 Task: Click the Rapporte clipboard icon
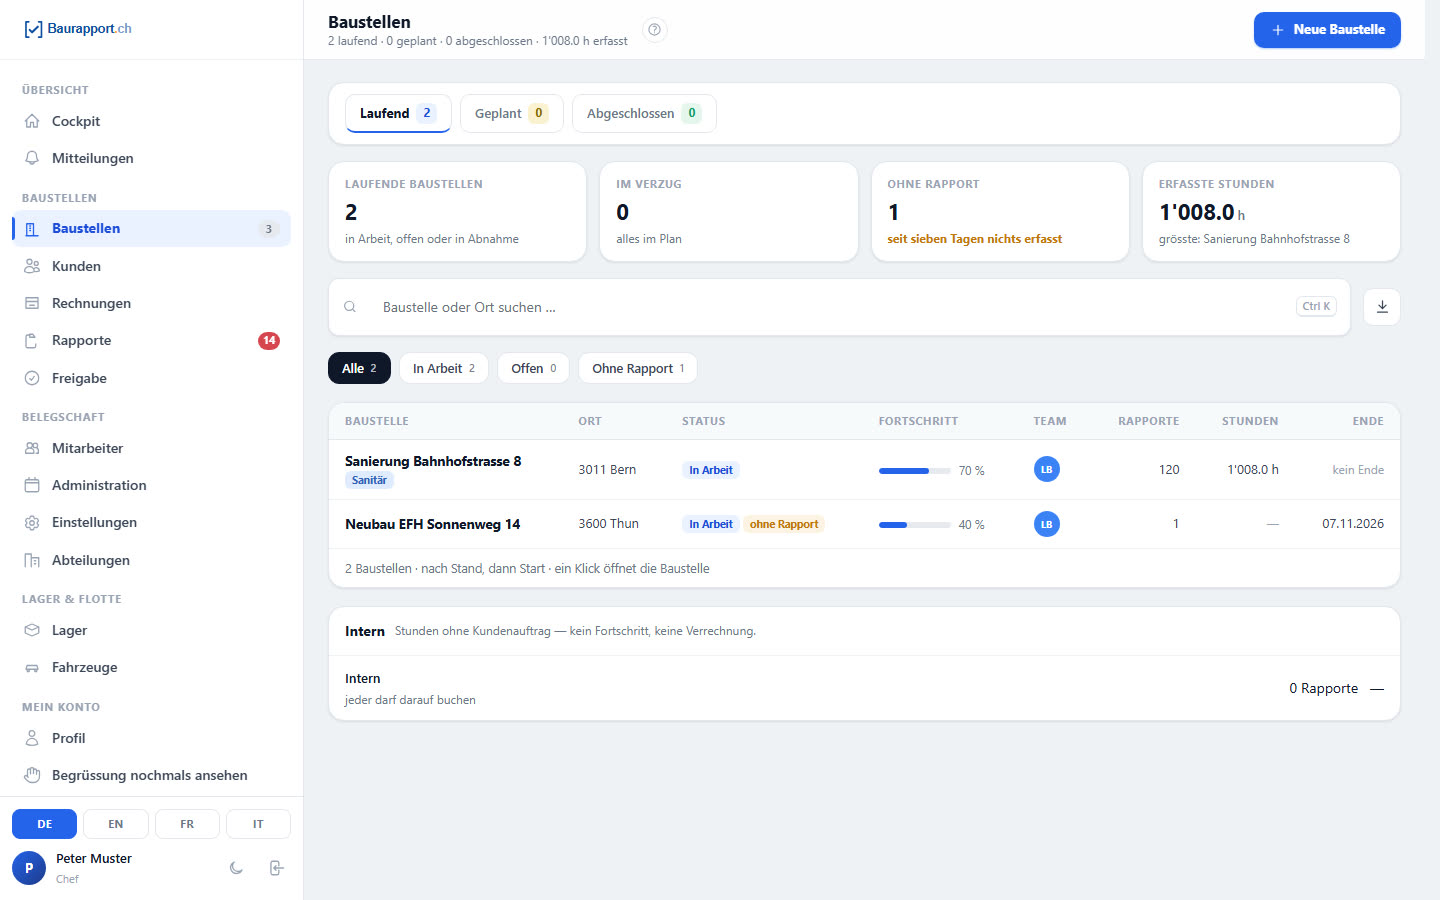click(x=32, y=341)
